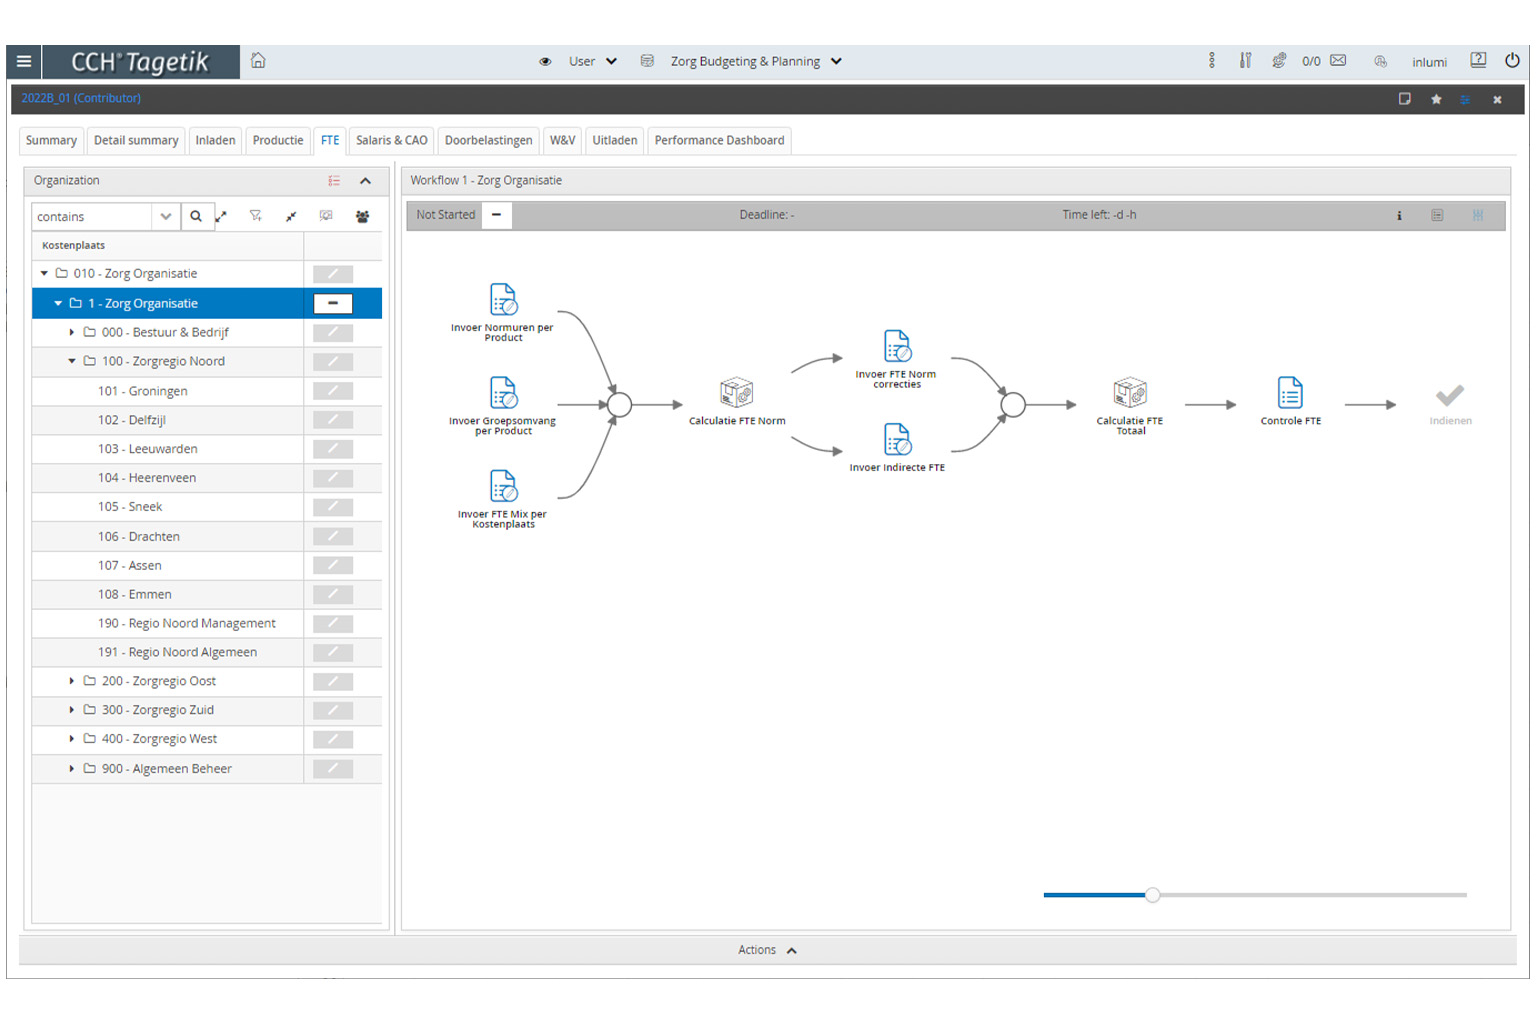This screenshot has width=1536, height=1024.
Task: Click the Indienen submit checkmark
Action: [x=1449, y=396]
